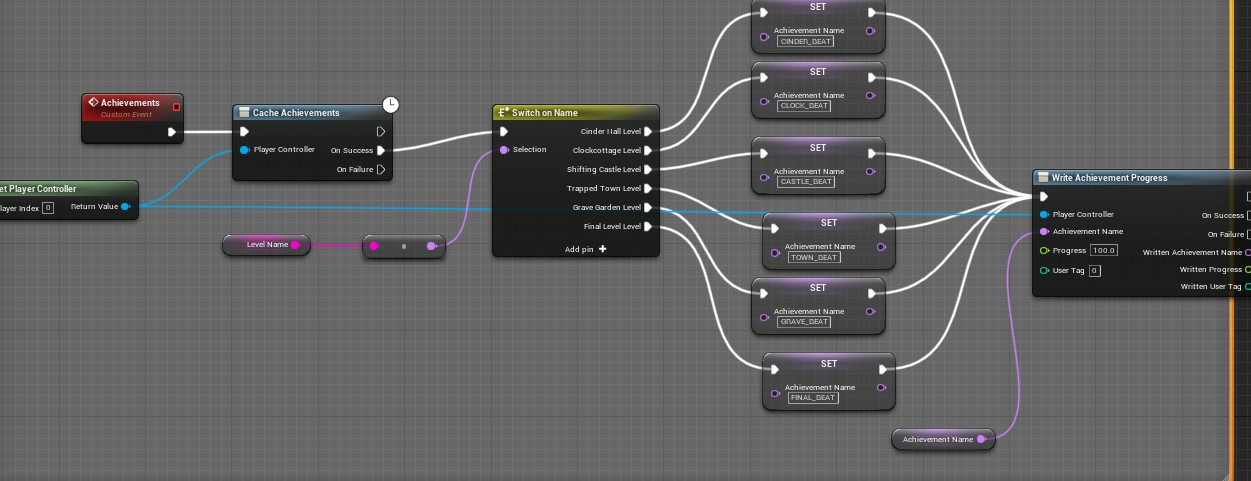Click the Player Index value field
1251x481 pixels.
point(47,208)
